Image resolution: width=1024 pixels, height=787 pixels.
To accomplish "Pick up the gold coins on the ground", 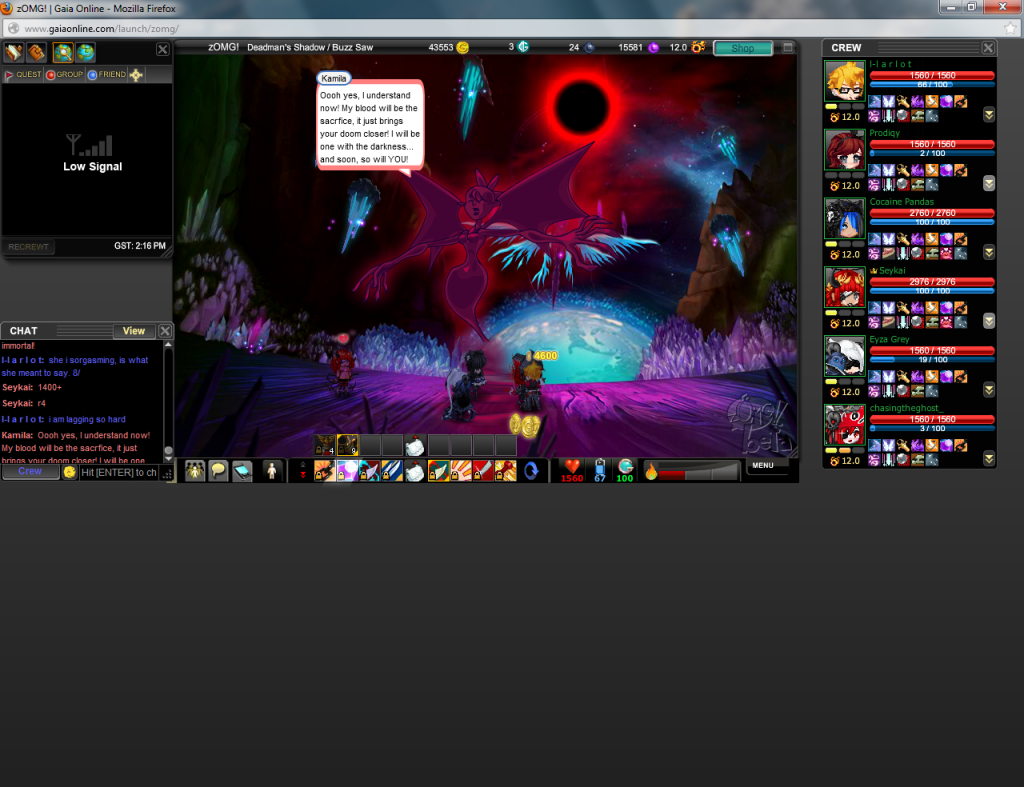I will [525, 425].
